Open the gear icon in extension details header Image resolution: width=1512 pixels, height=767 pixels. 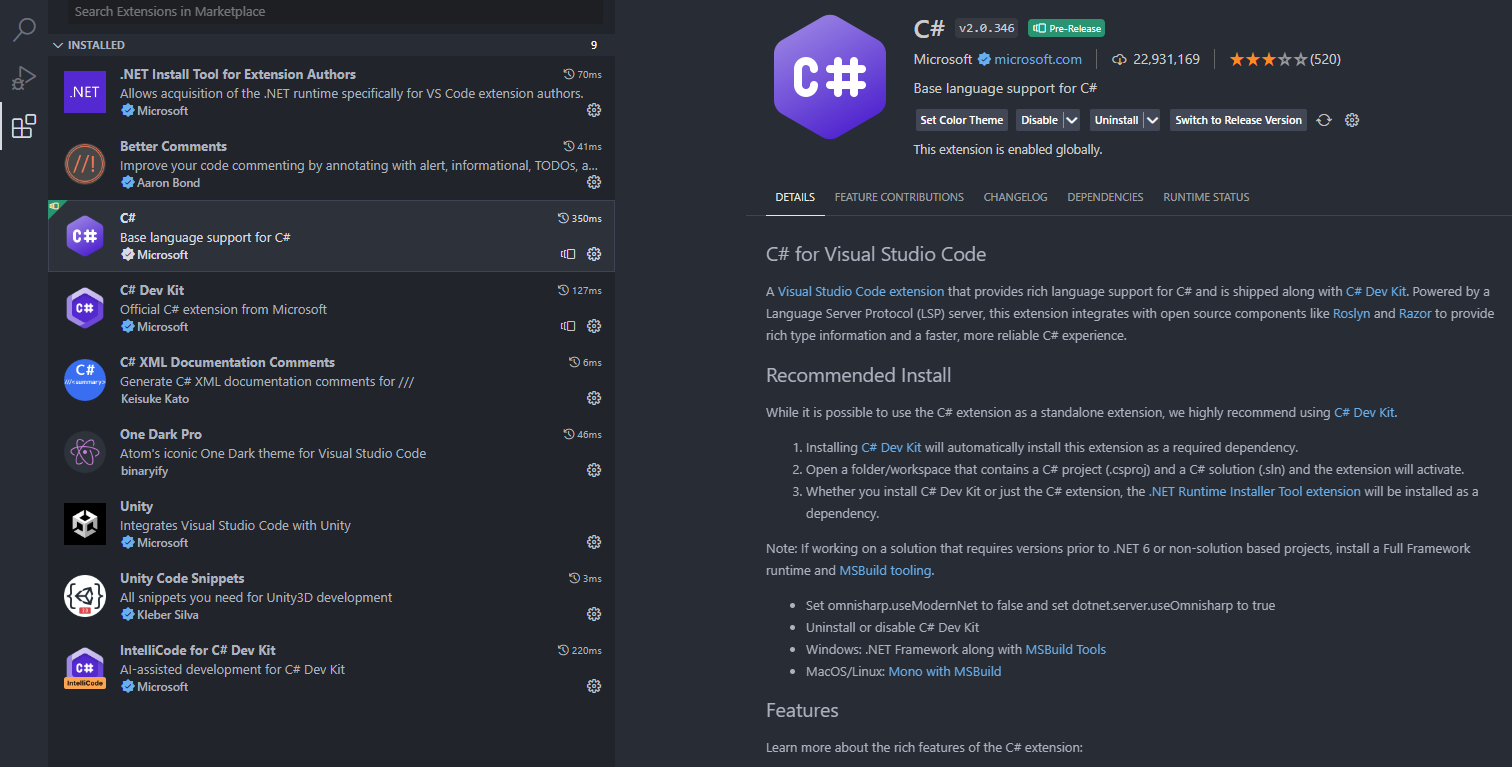[x=1352, y=120]
